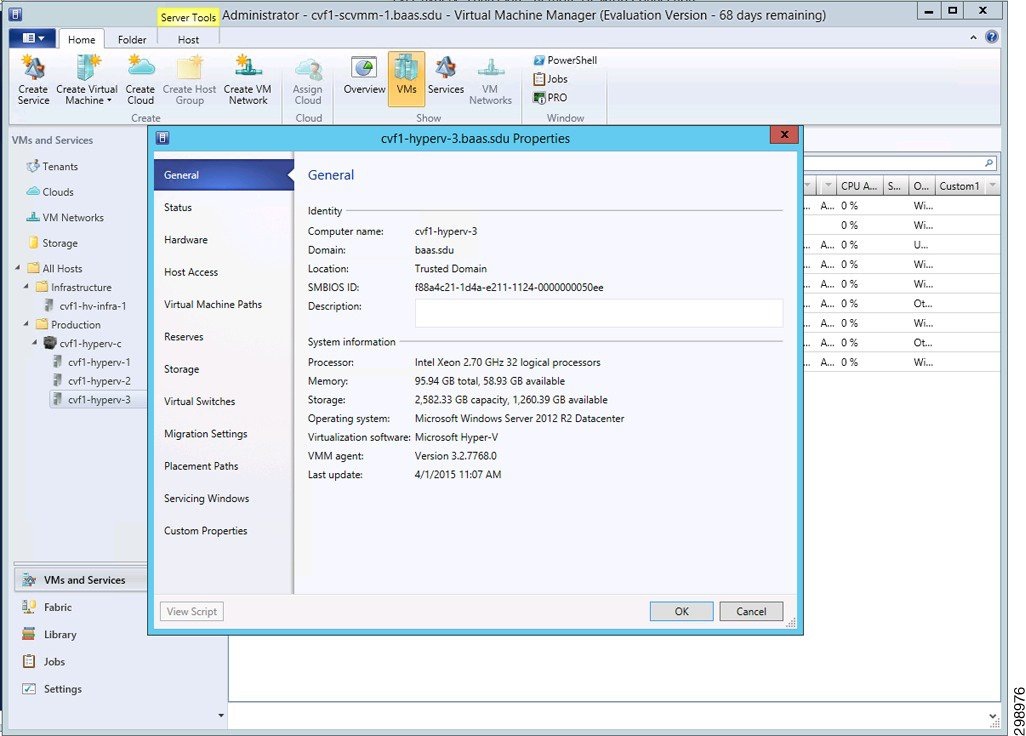Image resolution: width=1026 pixels, height=736 pixels.
Task: Select Clouds in navigation tree
Action: pos(50,192)
